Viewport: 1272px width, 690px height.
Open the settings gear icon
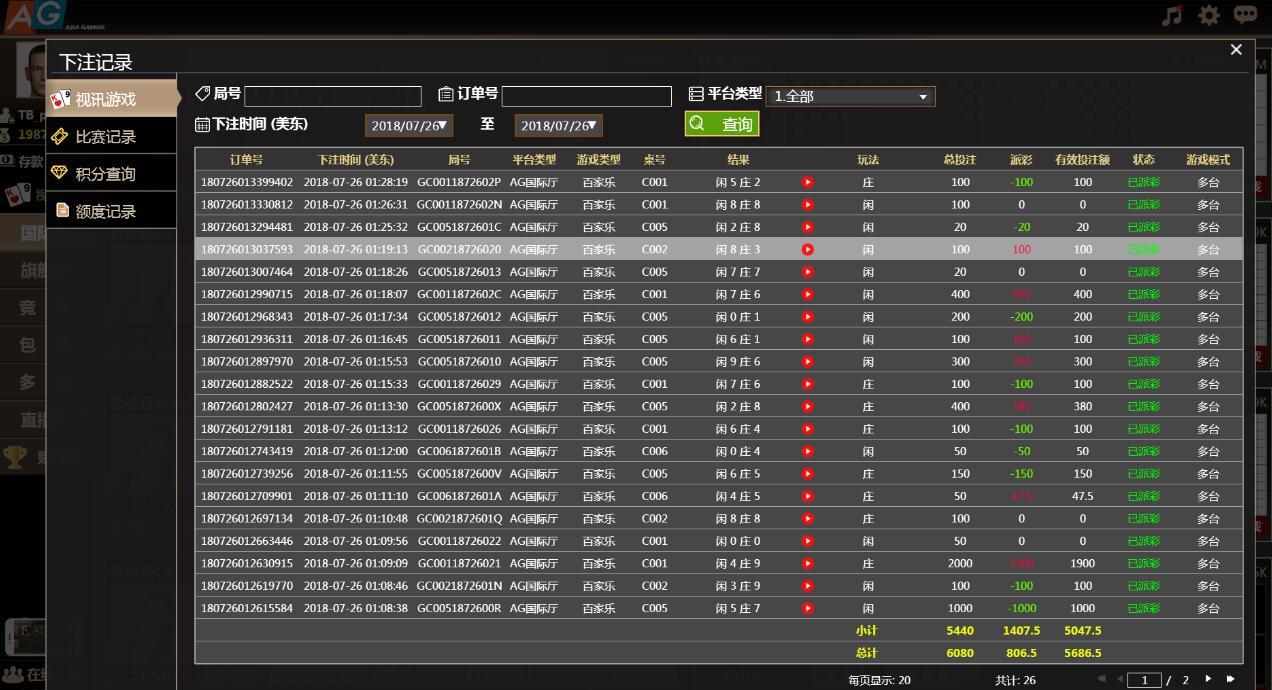tap(1209, 15)
